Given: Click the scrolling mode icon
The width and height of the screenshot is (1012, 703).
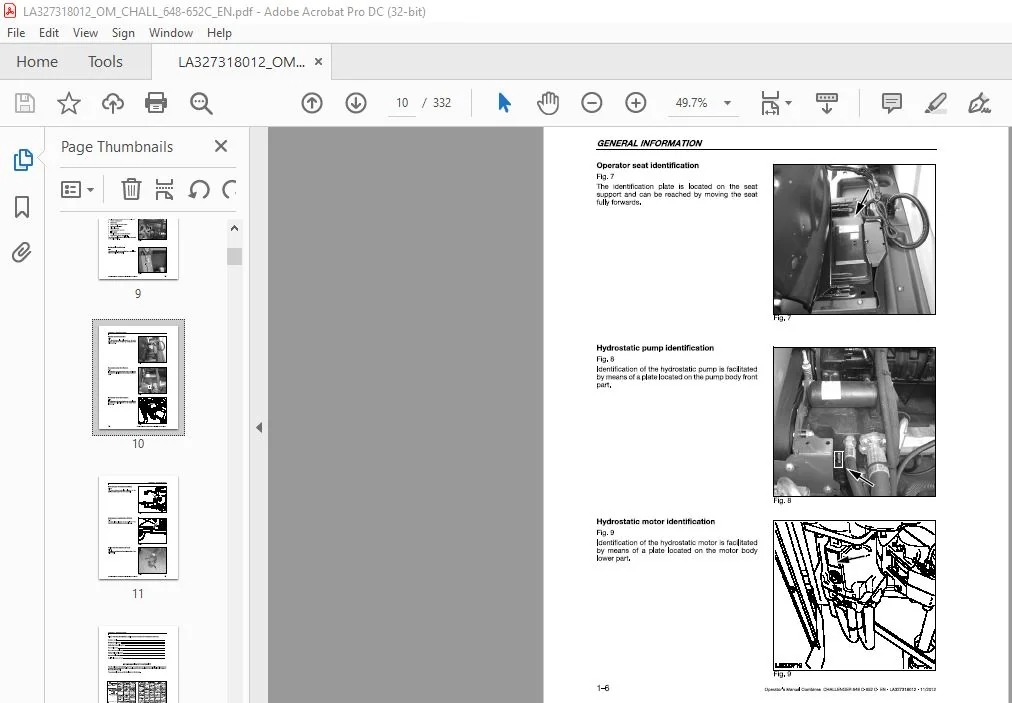Looking at the screenshot, I should pos(827,103).
